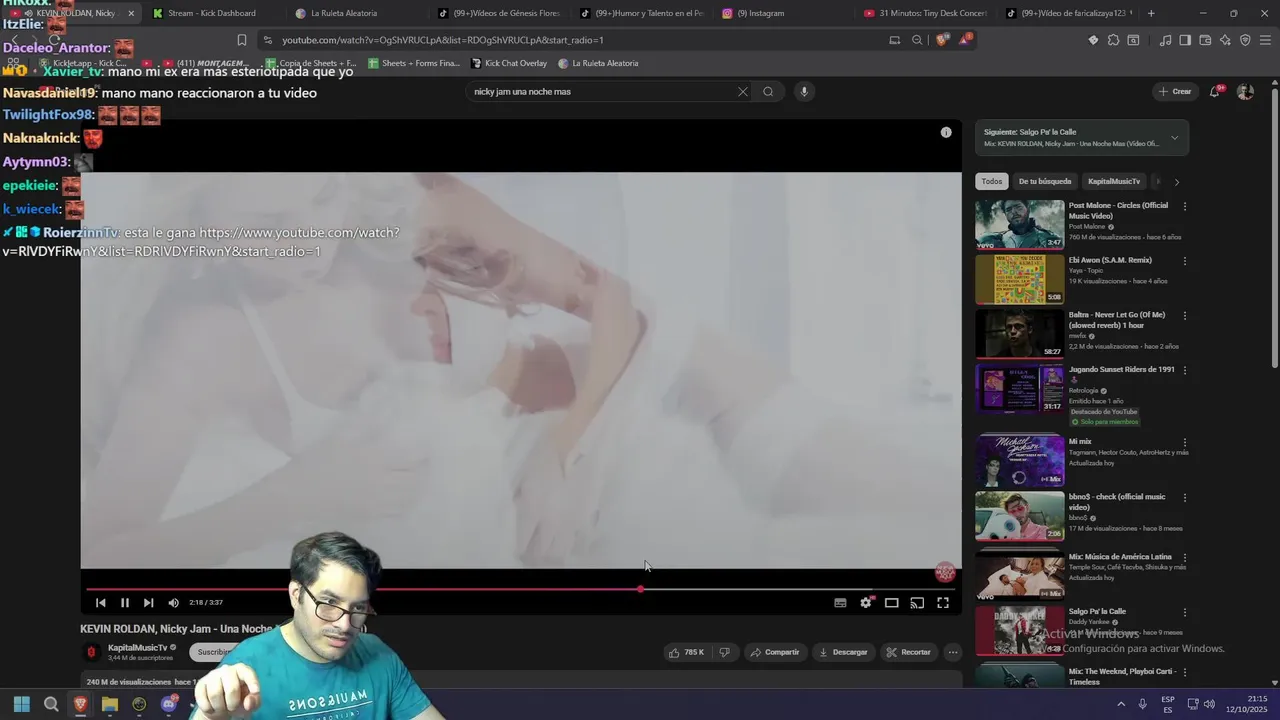Toggle subtitles on the player
Viewport: 1280px width, 720px height.
(x=840, y=603)
